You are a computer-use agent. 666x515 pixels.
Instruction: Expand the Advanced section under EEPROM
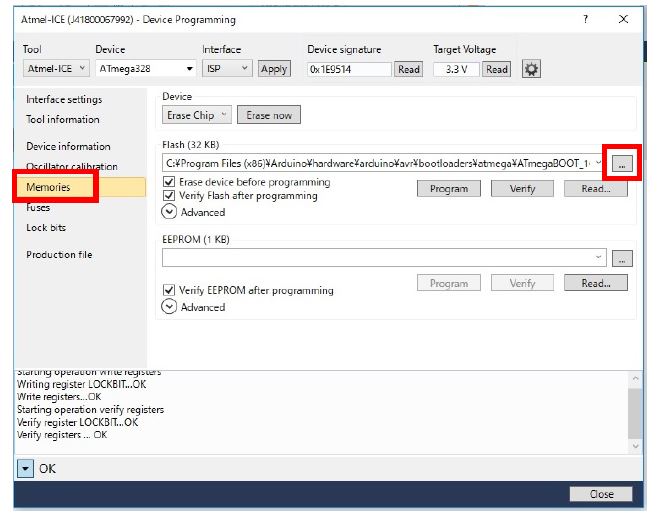coord(169,307)
